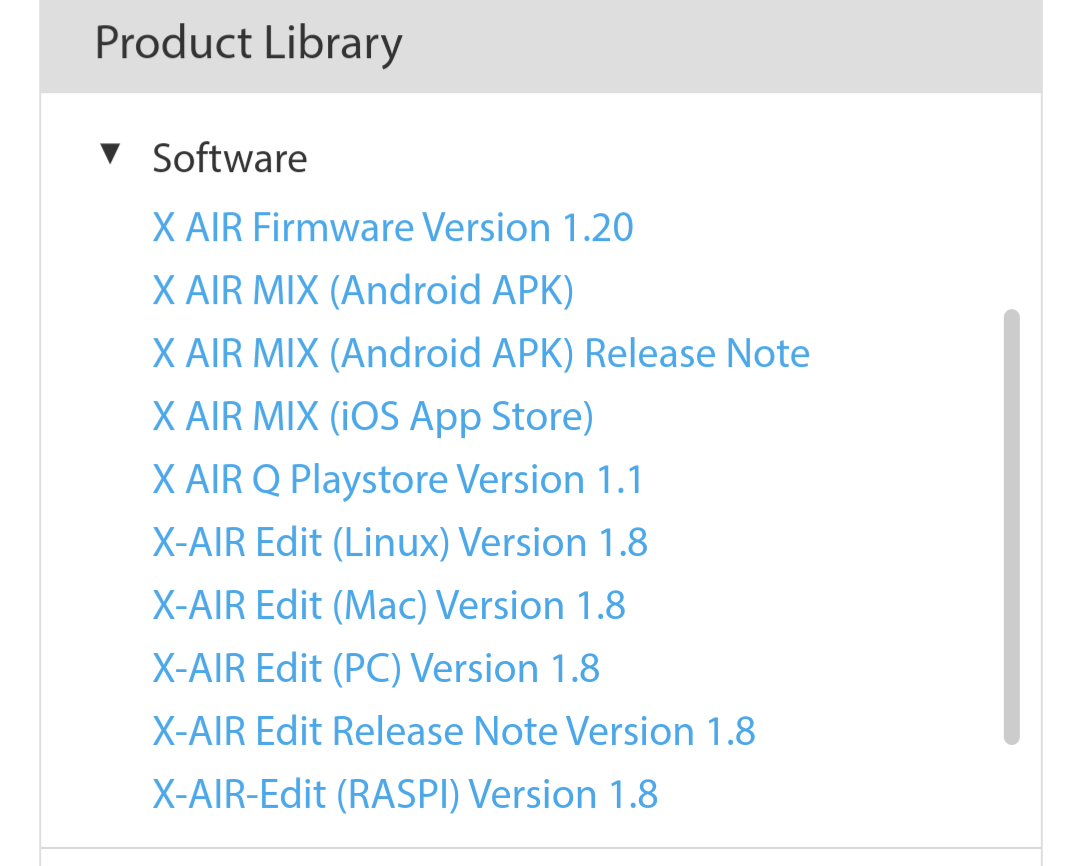Get the Raspberry Pi build of X-AIR-Edit
This screenshot has height=866, width=1080.
point(405,795)
